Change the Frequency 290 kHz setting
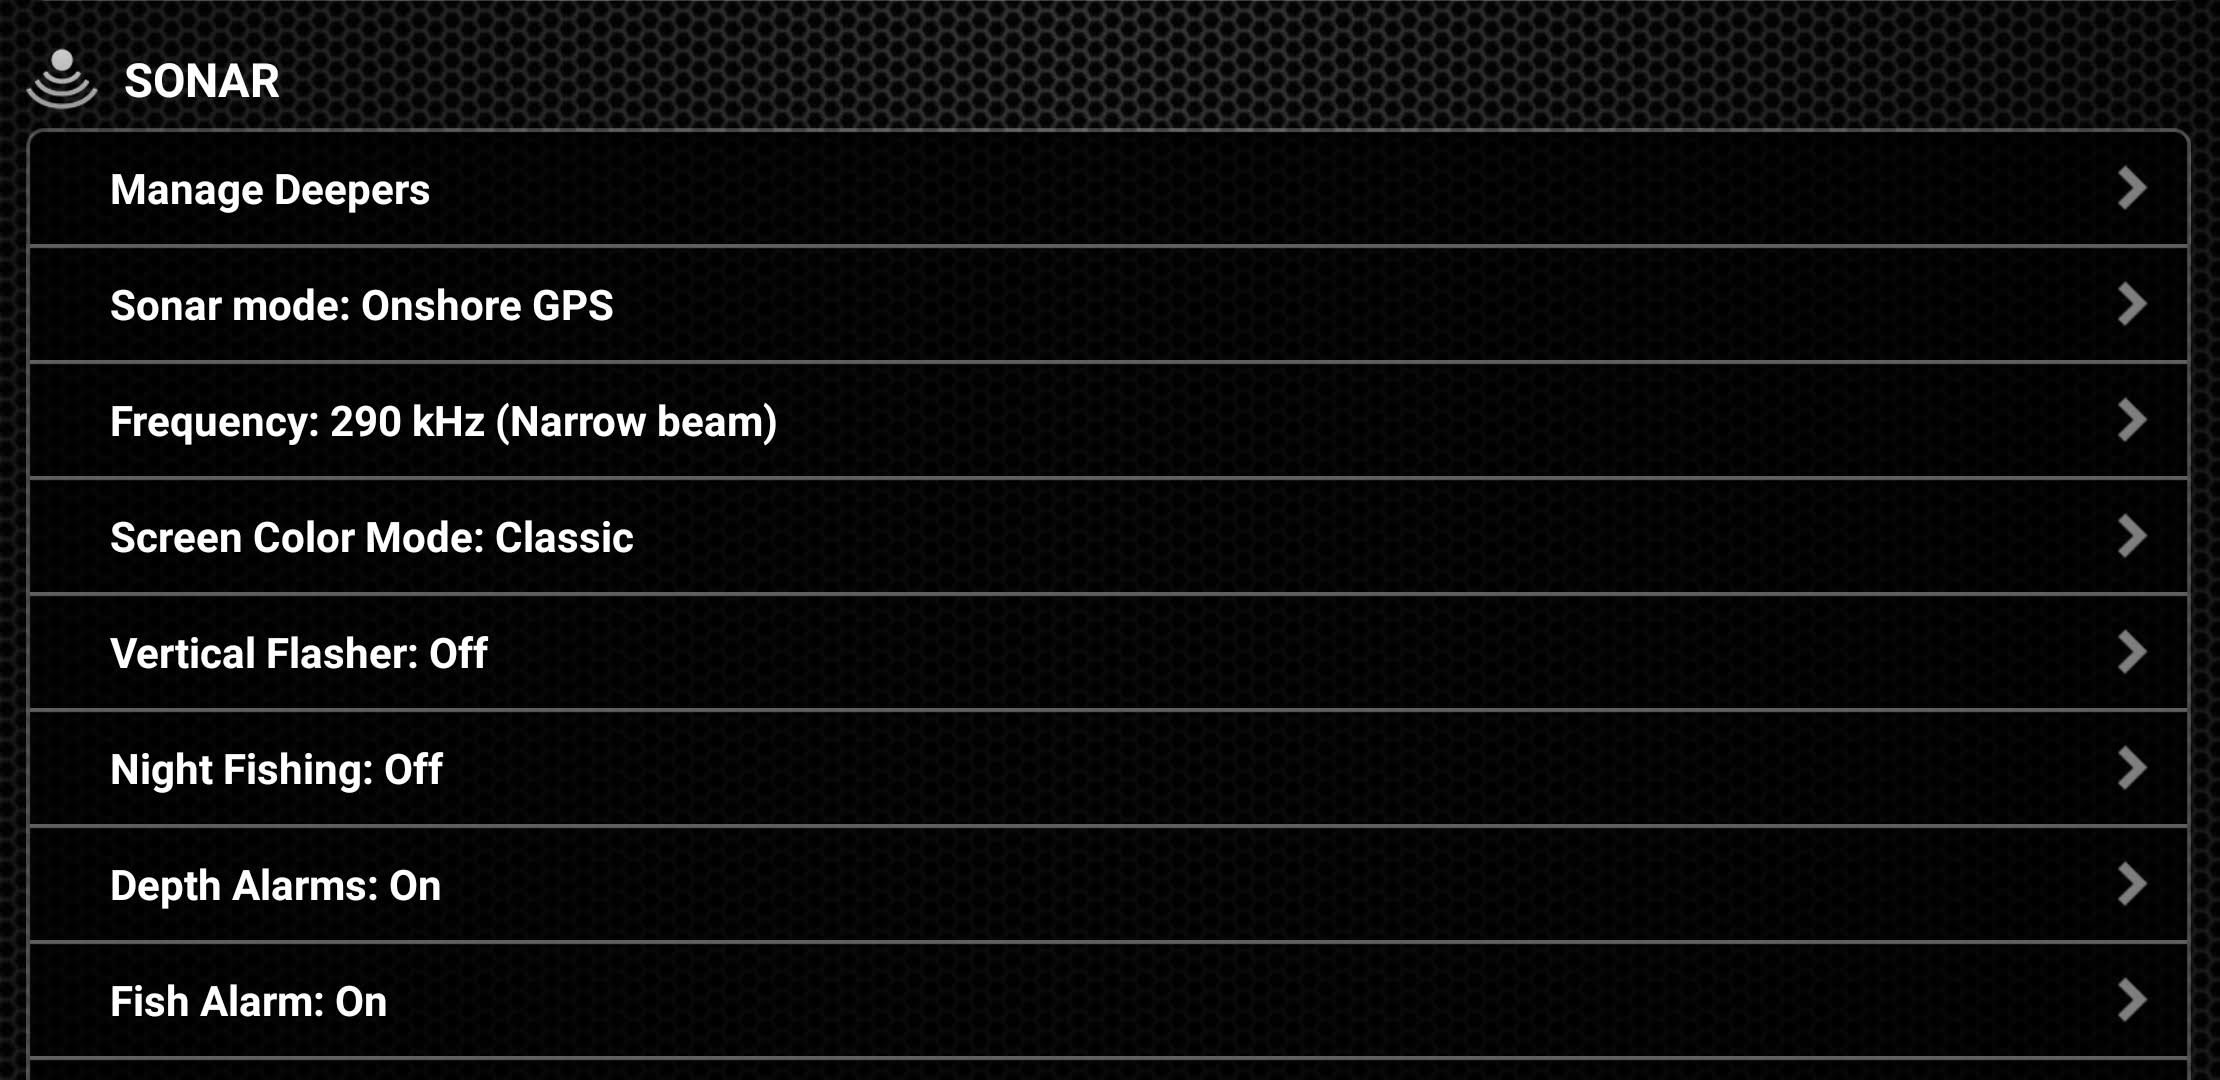This screenshot has width=2220, height=1080. click(x=443, y=422)
